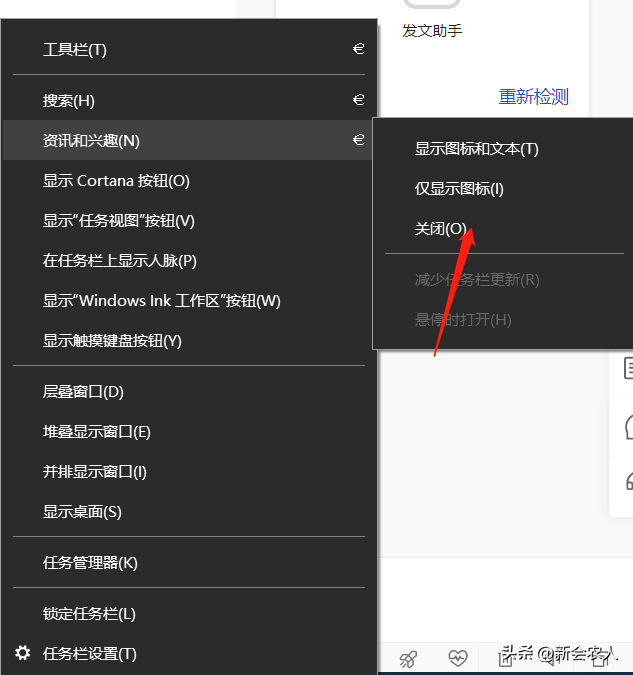Image resolution: width=633 pixels, height=675 pixels.
Task: Select 仅显示图标(I) in submenu
Action: (503, 189)
